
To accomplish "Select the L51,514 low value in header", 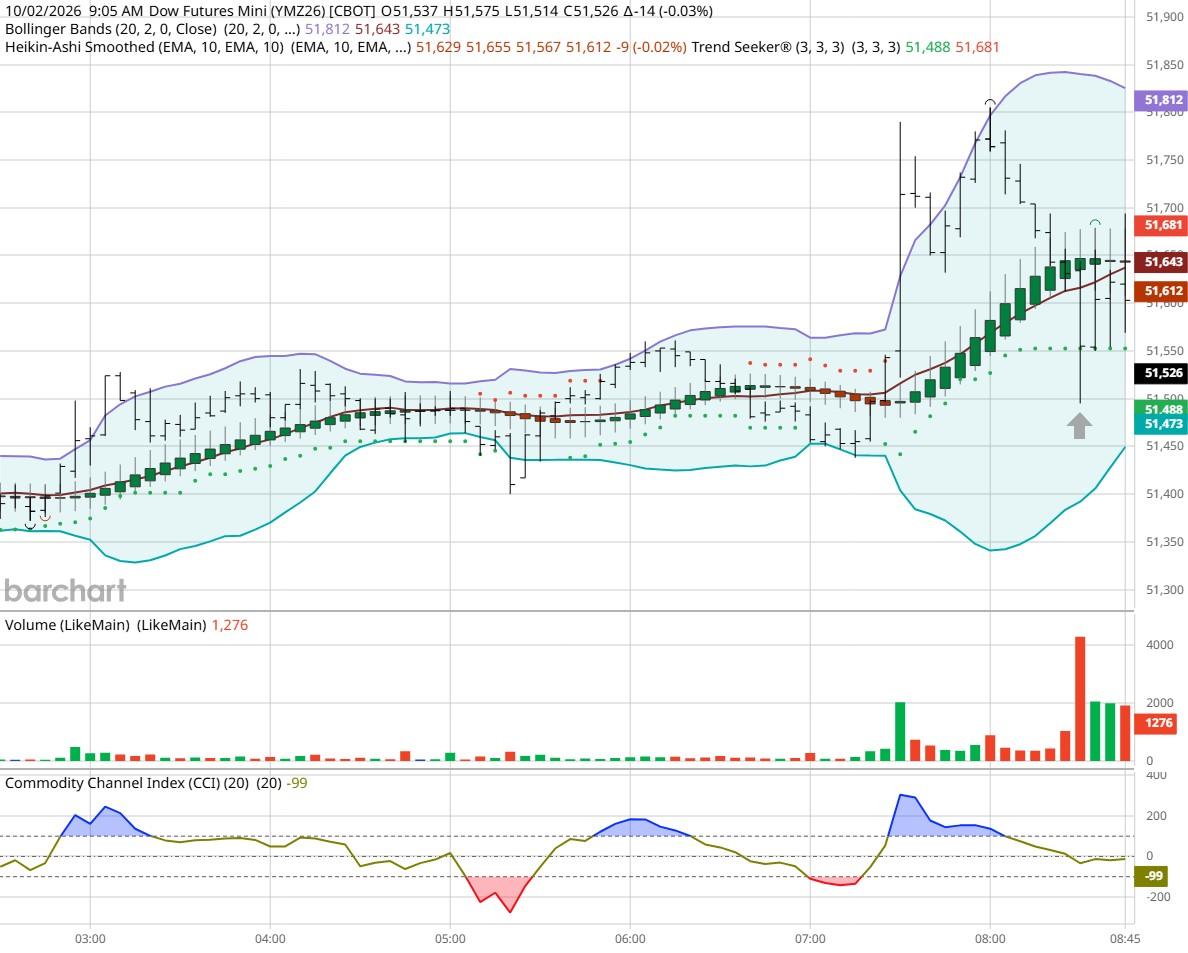I will (x=531, y=11).
